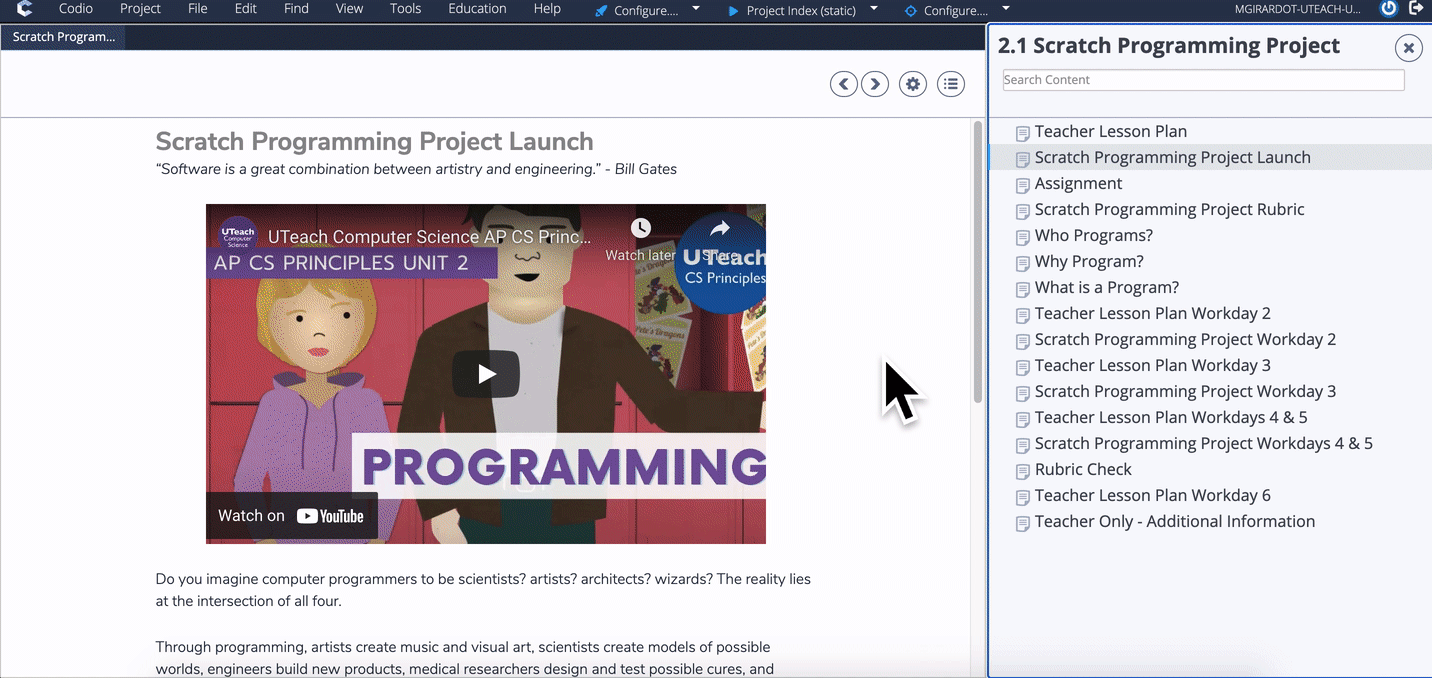Click the power icon in top bar

[x=1388, y=9]
